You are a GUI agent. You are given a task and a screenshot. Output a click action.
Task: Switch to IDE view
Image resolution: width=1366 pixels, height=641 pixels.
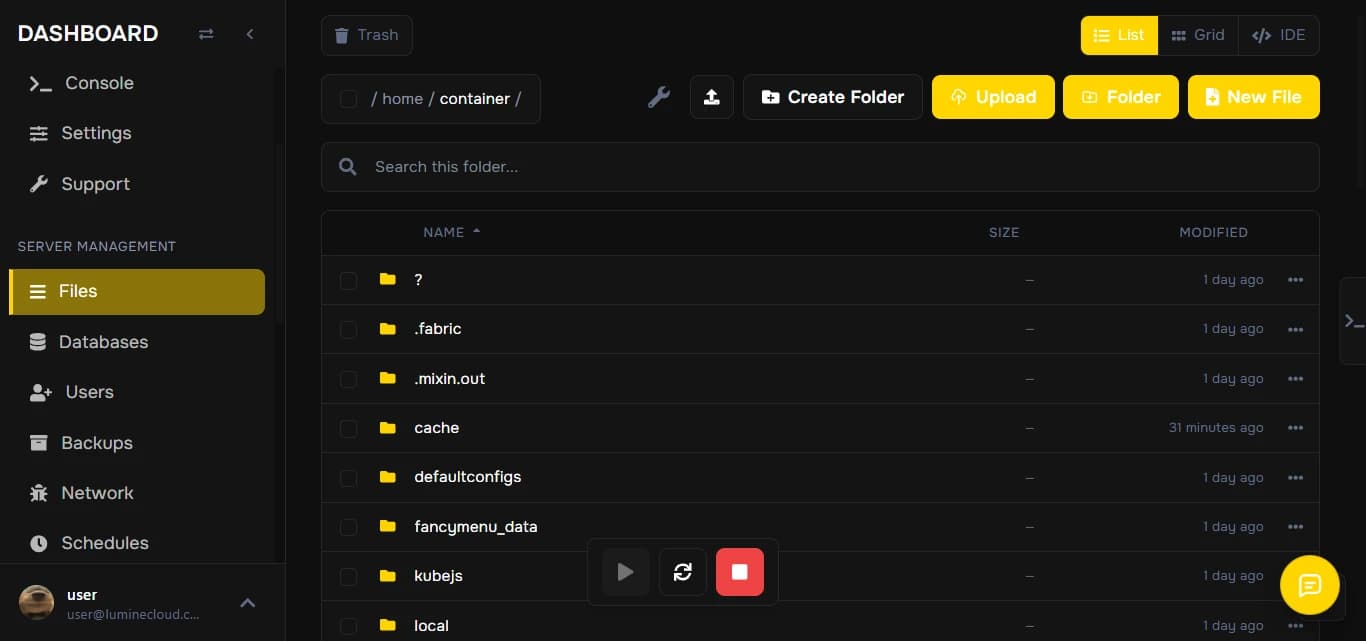click(x=1279, y=35)
